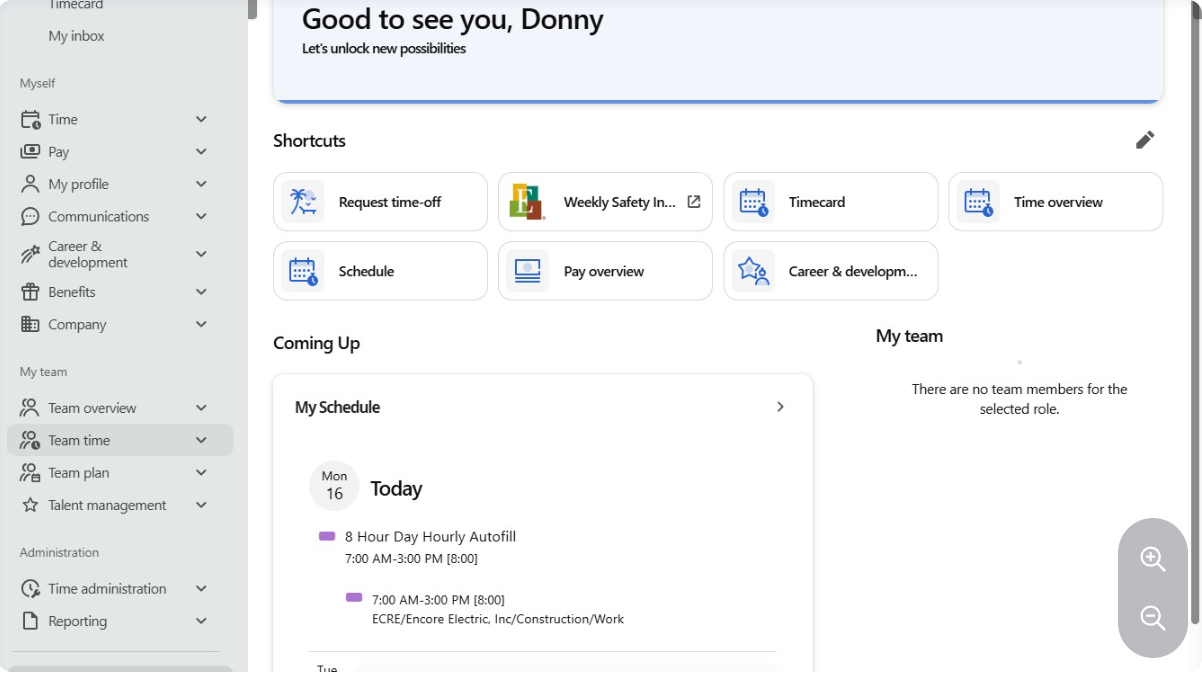The image size is (1202, 699).
Task: Click the Team time icon in sidebar
Action: tap(30, 440)
